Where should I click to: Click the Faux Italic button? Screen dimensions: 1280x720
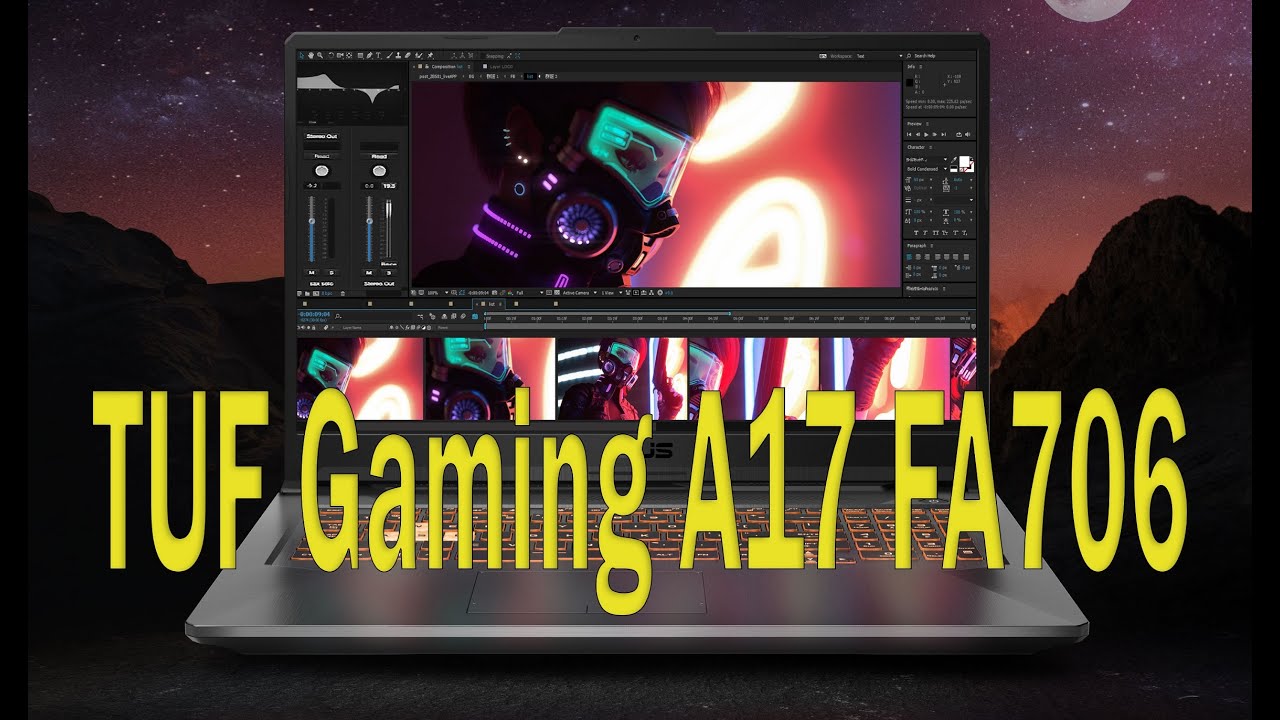925,233
